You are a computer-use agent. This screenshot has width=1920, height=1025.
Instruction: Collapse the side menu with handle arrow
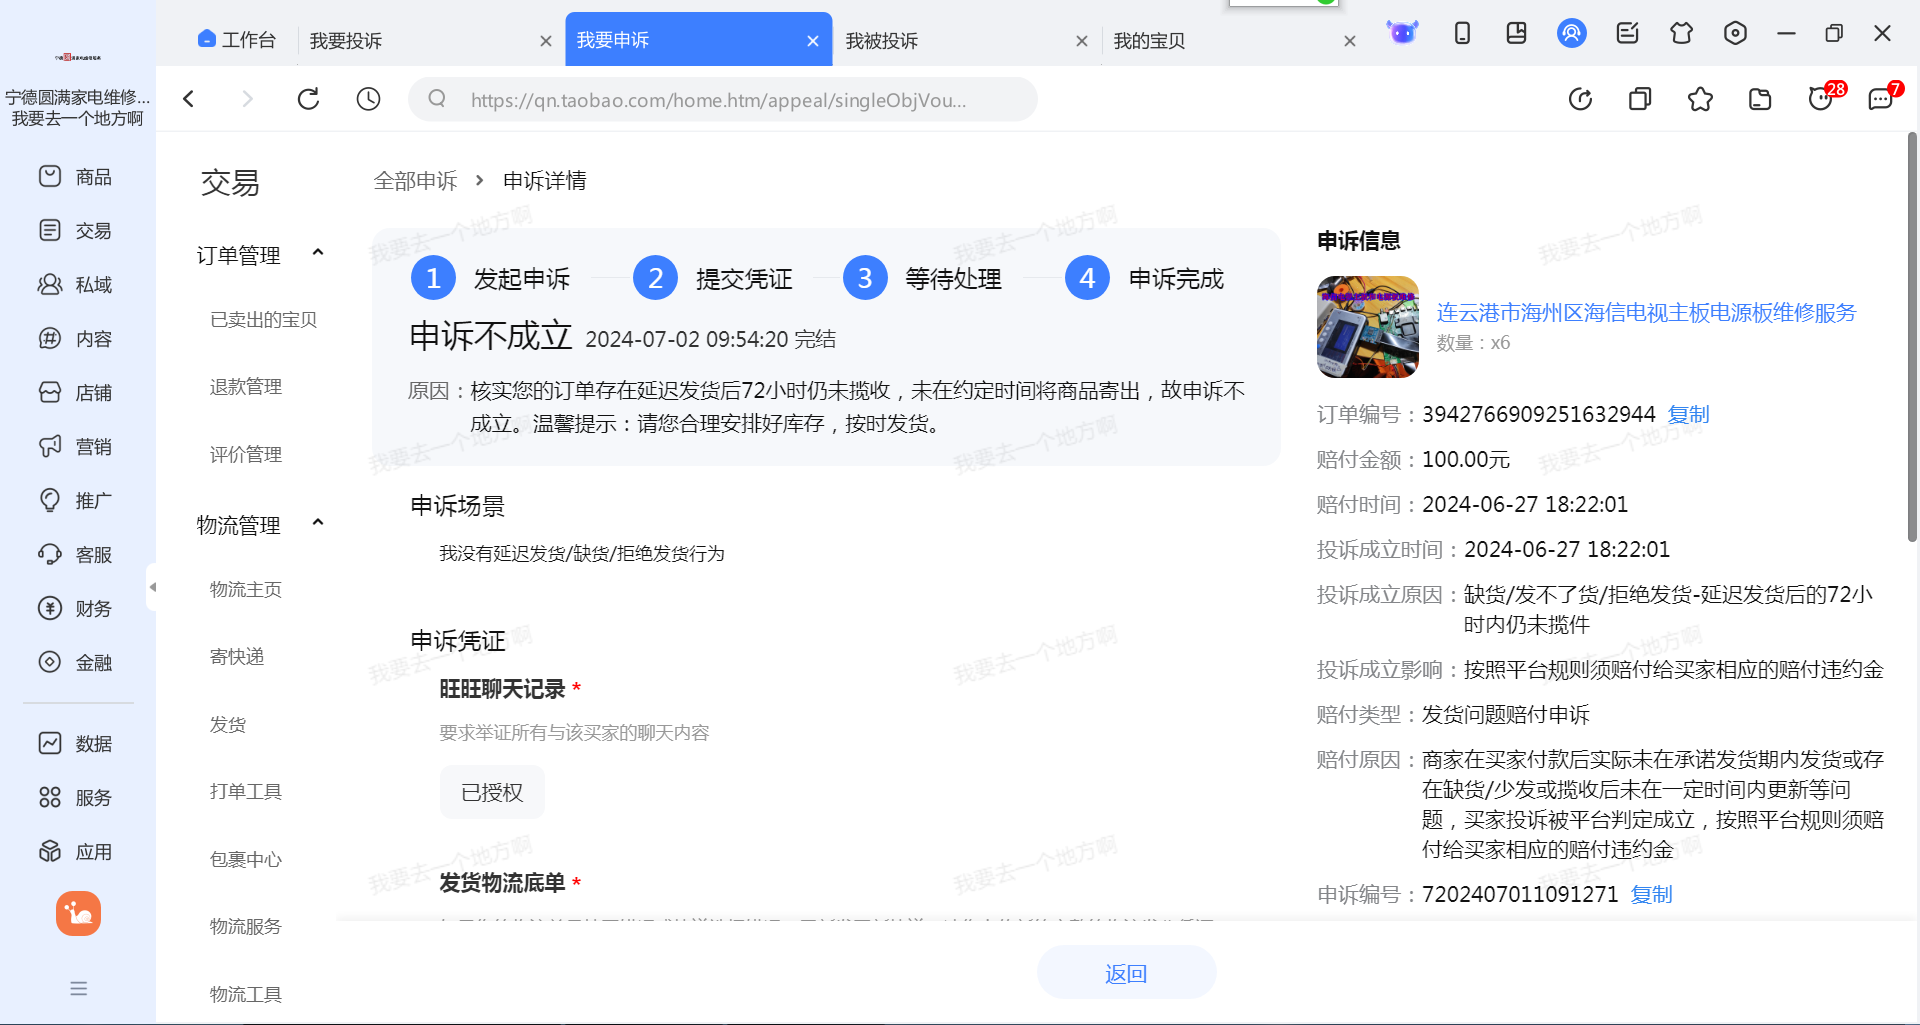152,587
